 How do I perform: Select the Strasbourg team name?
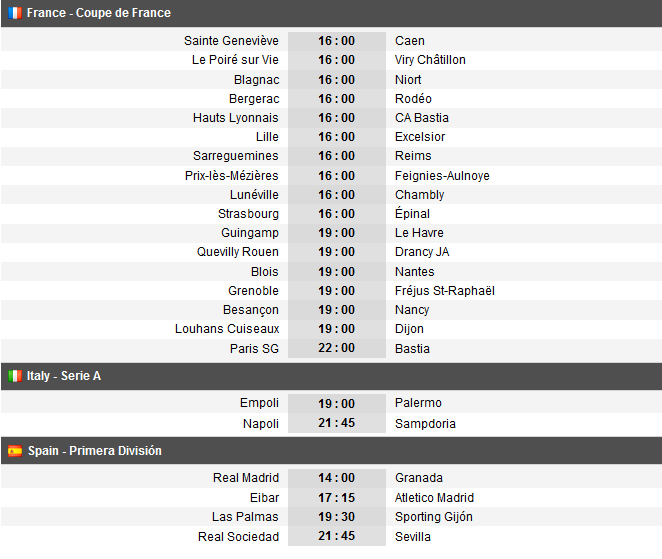pos(248,214)
